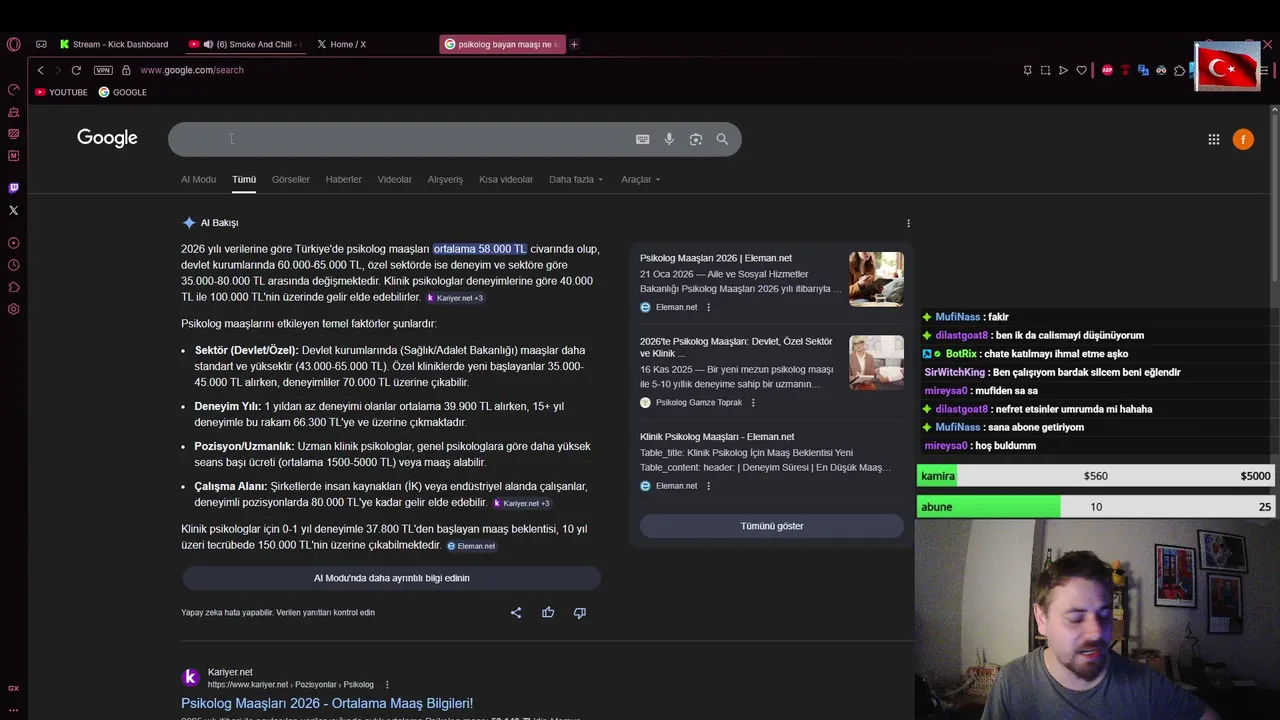
Task: Open the extensions puzzle icon in toolbar
Action: click(1179, 70)
